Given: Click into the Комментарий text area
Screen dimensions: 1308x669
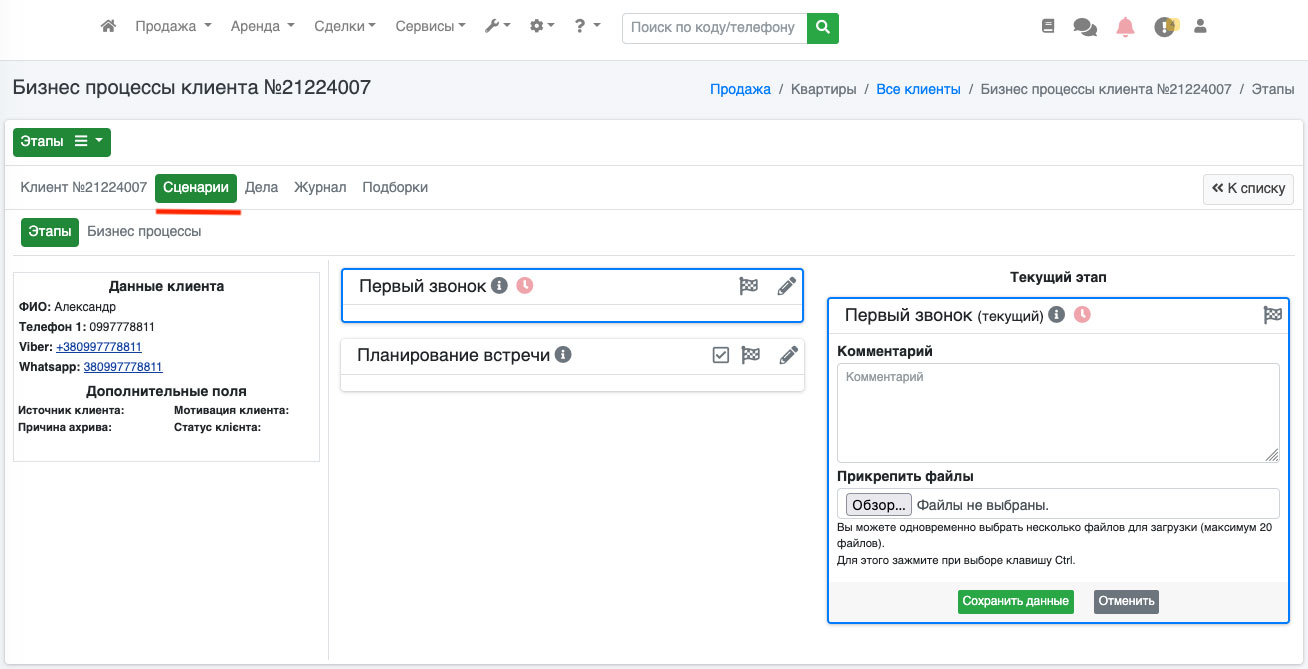Looking at the screenshot, I should [1057, 412].
